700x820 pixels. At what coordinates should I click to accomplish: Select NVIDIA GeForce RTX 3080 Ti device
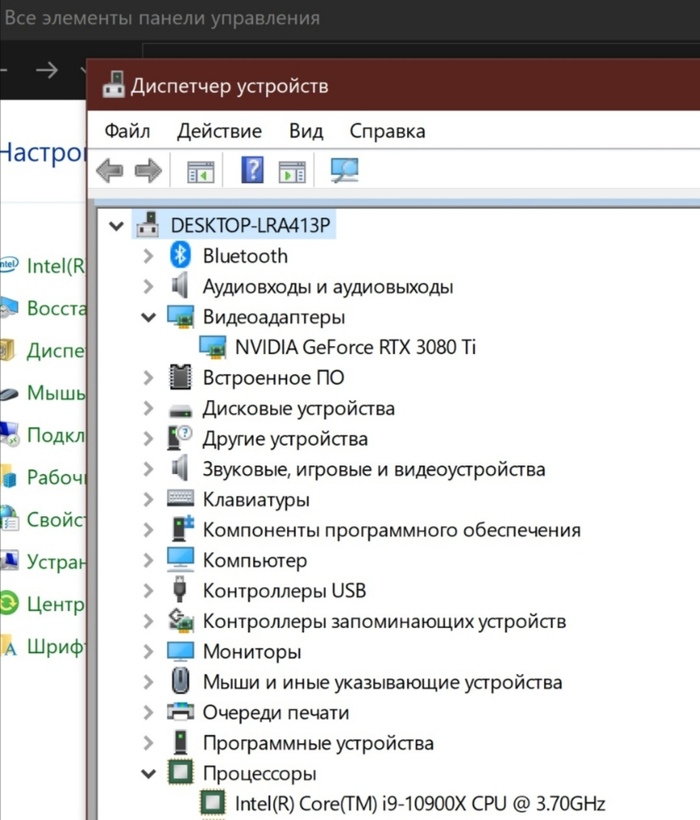355,347
